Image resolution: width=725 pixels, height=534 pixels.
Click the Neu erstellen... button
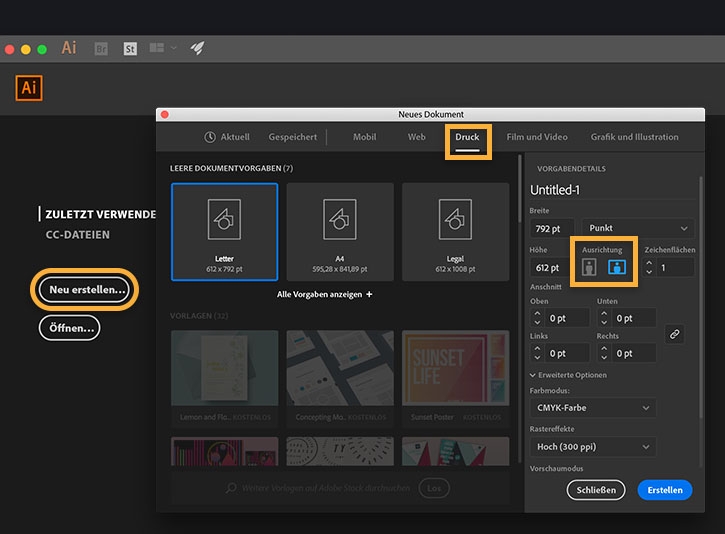click(84, 290)
